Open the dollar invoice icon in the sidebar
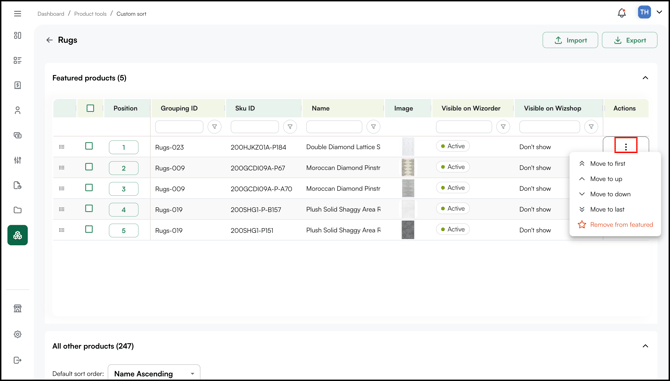Screen dimensions: 670x381 pos(18,85)
